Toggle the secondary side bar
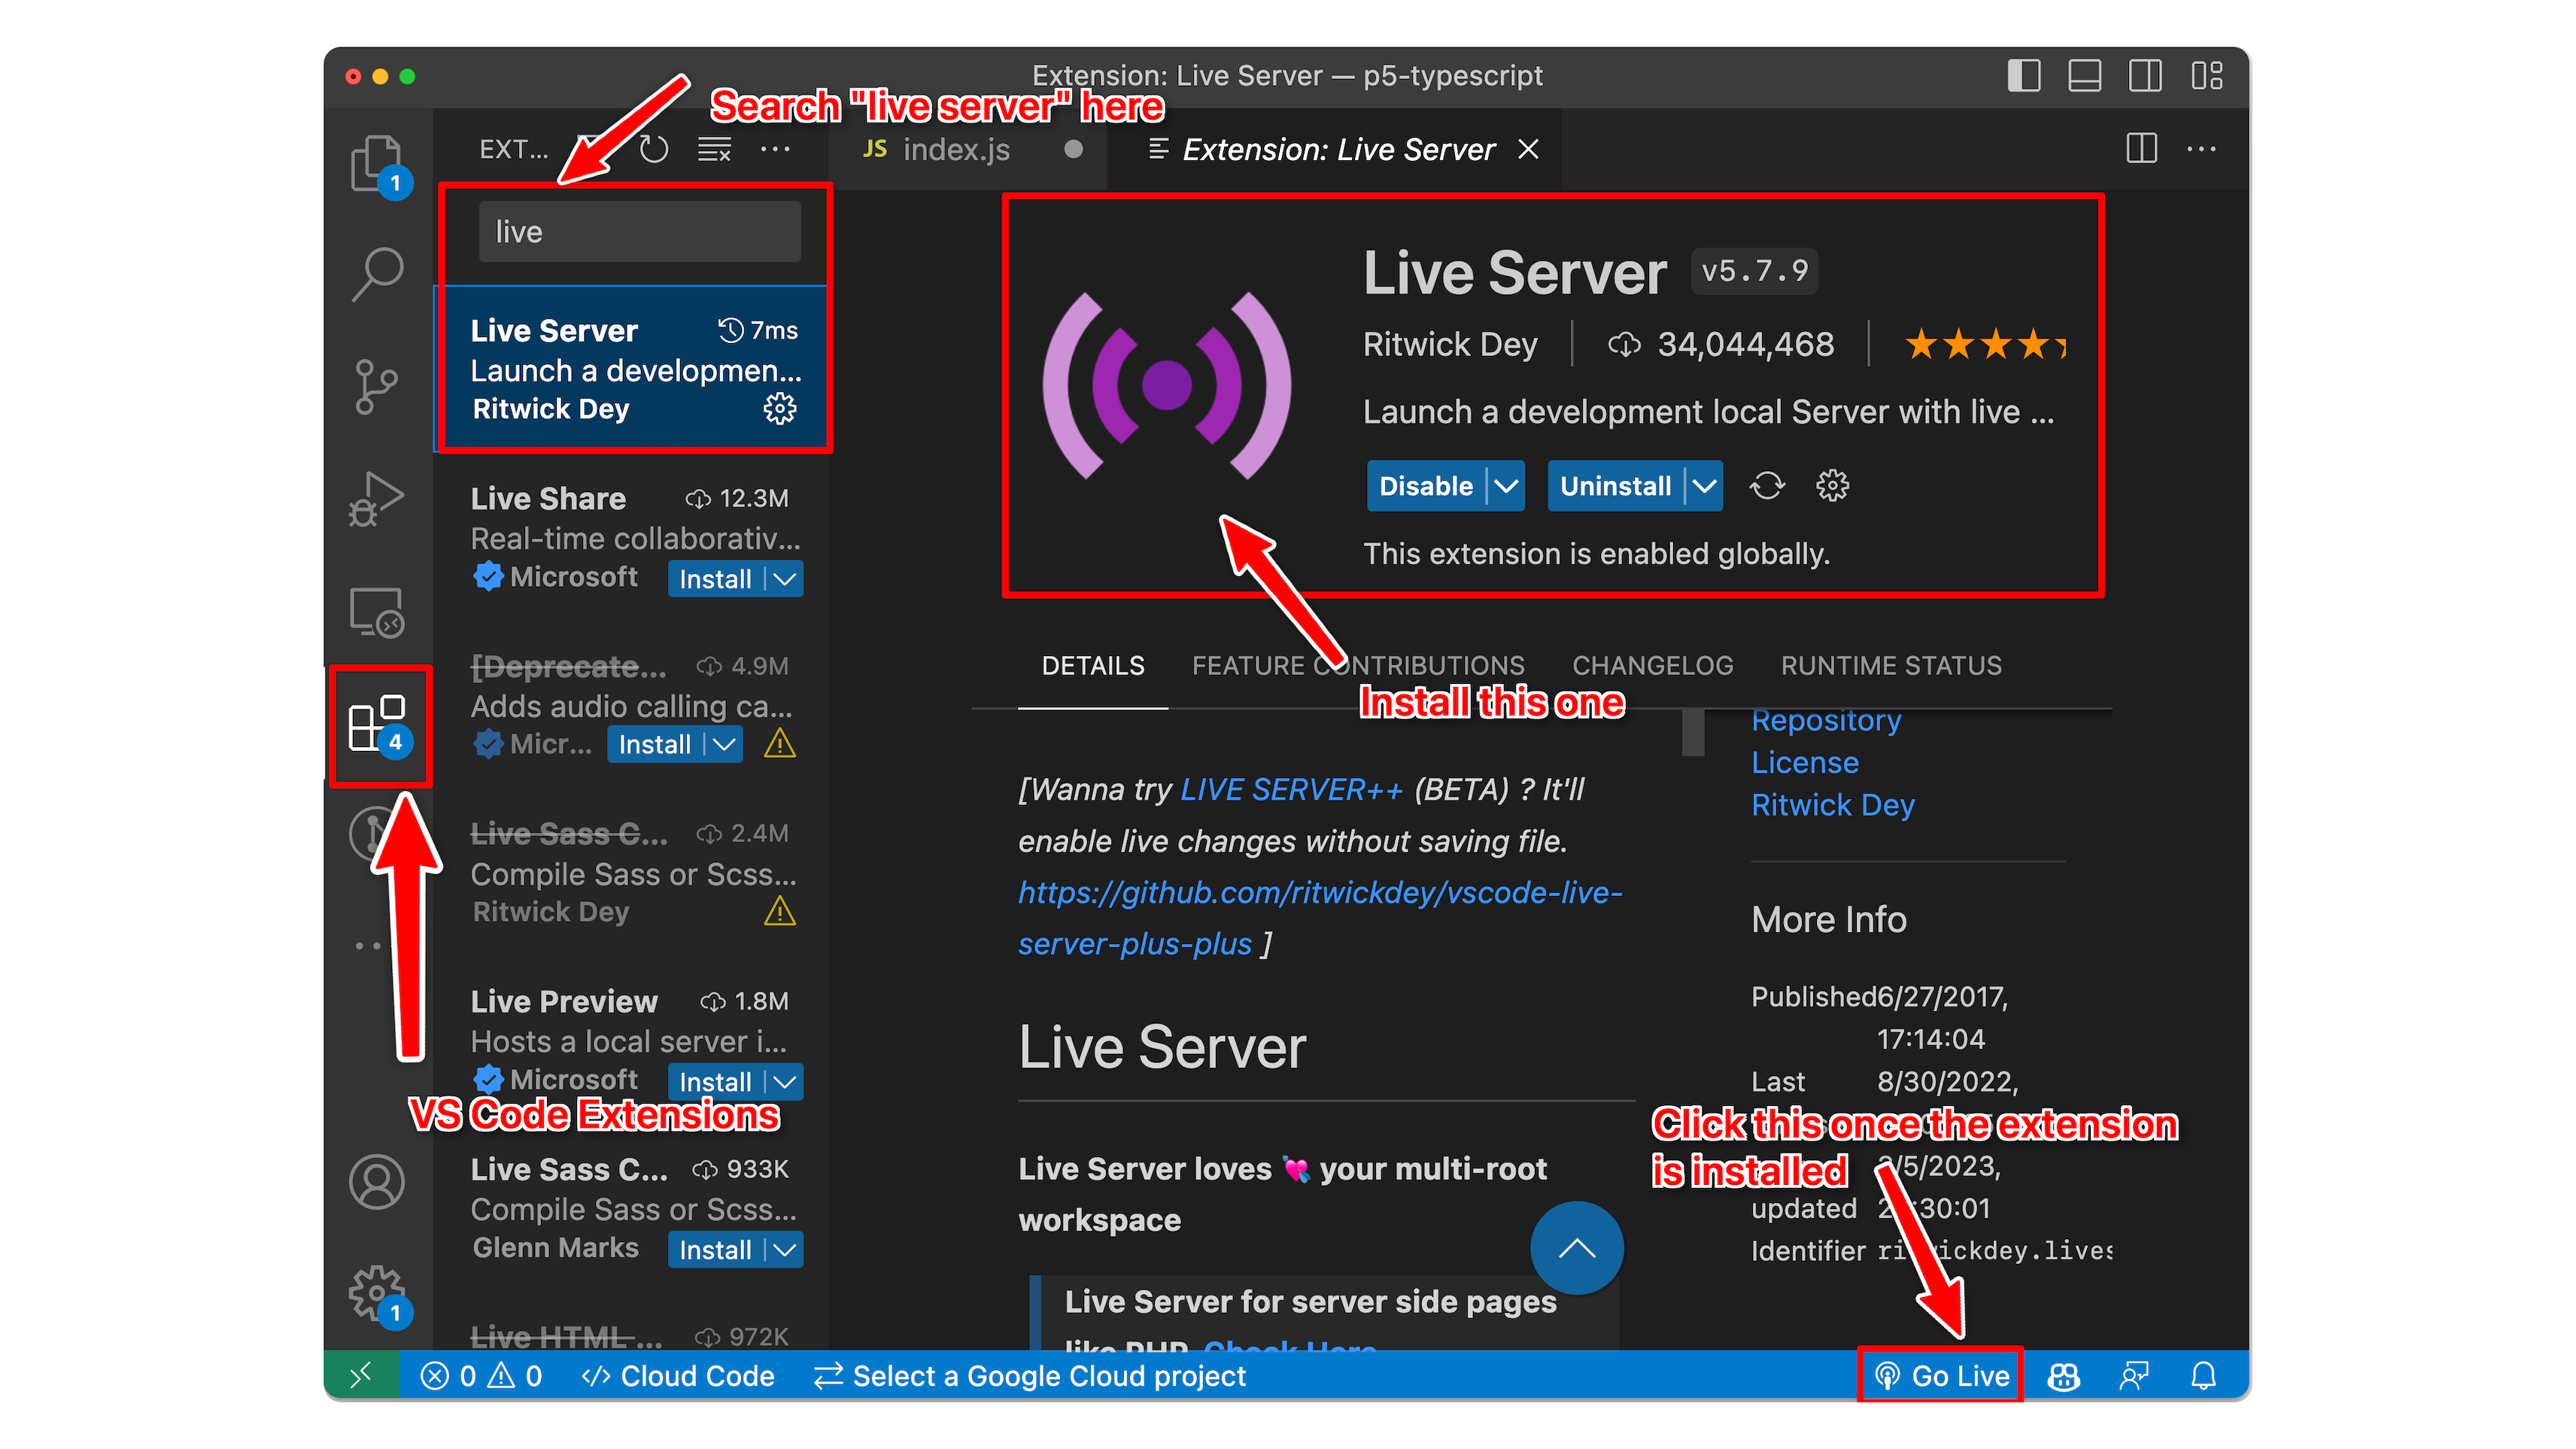The image size is (2576, 1449). pyautogui.click(x=2145, y=76)
